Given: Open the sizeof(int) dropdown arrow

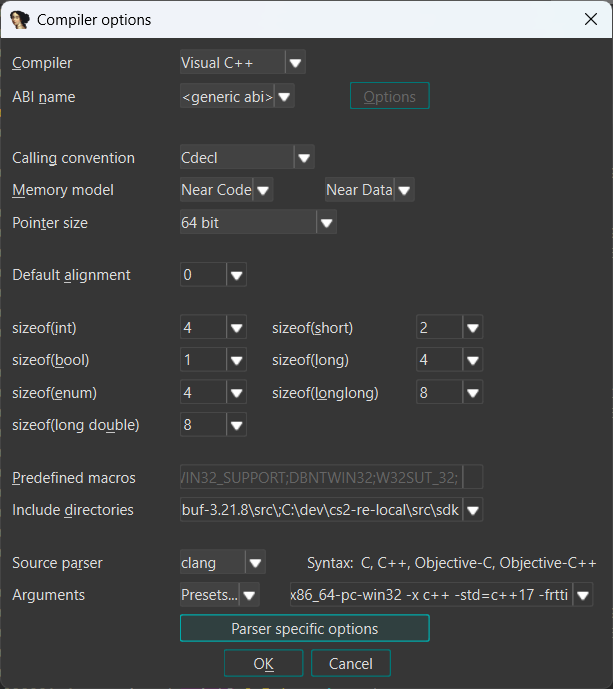Looking at the screenshot, I should coord(236,327).
